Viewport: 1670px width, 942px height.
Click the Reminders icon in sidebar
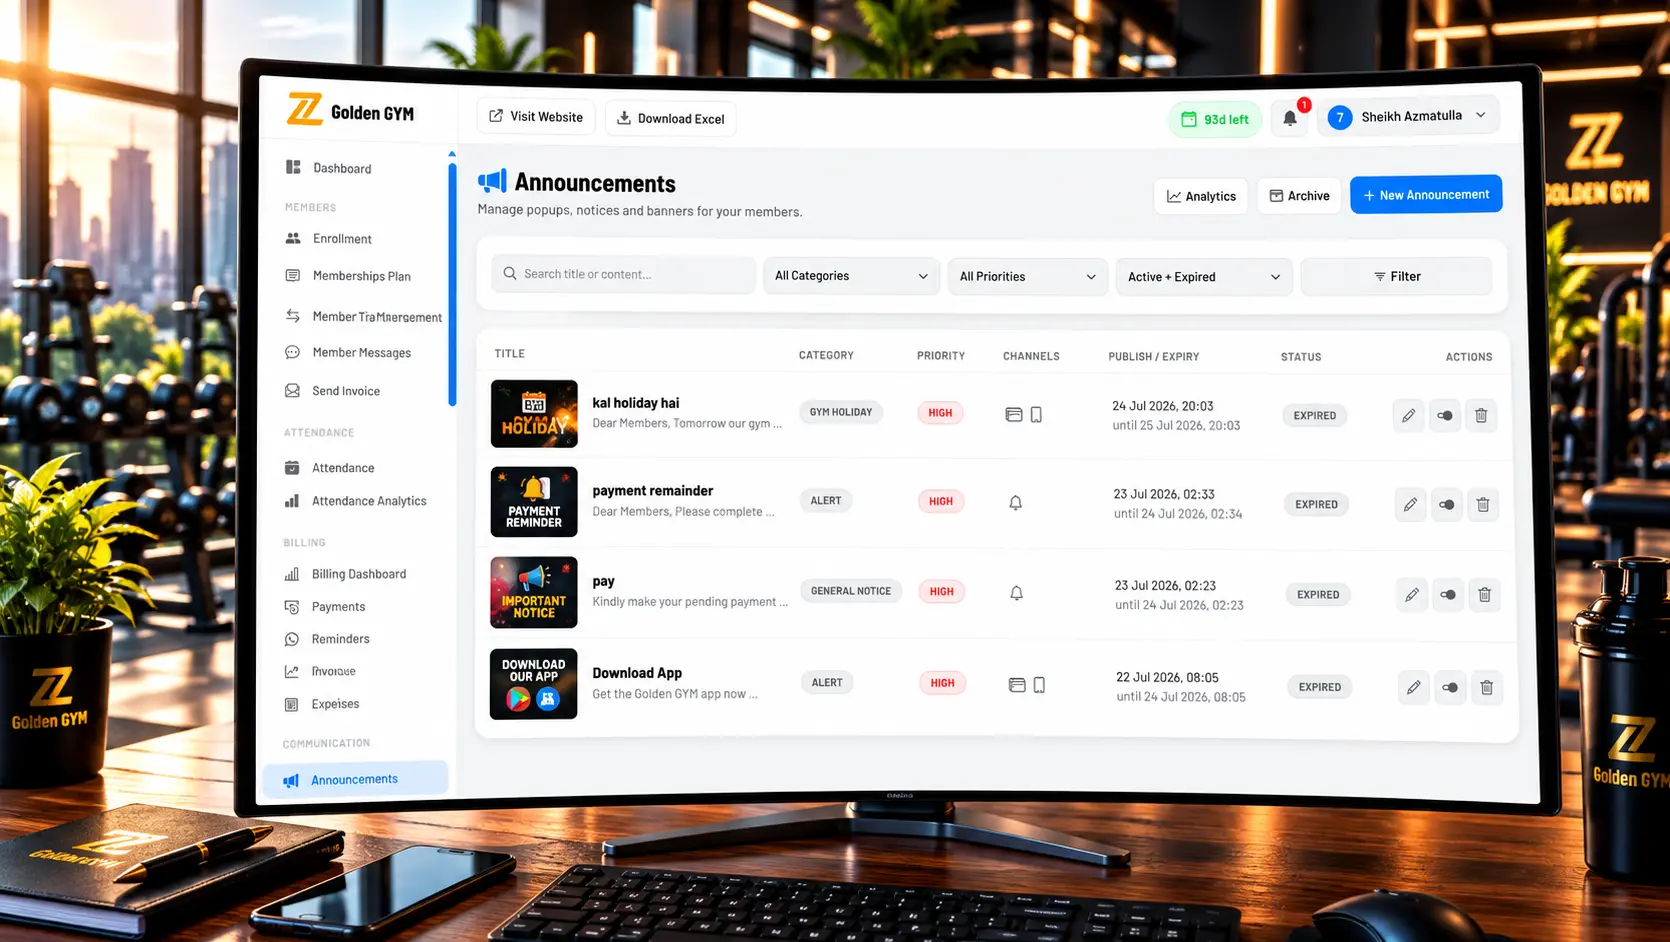pyautogui.click(x=292, y=639)
